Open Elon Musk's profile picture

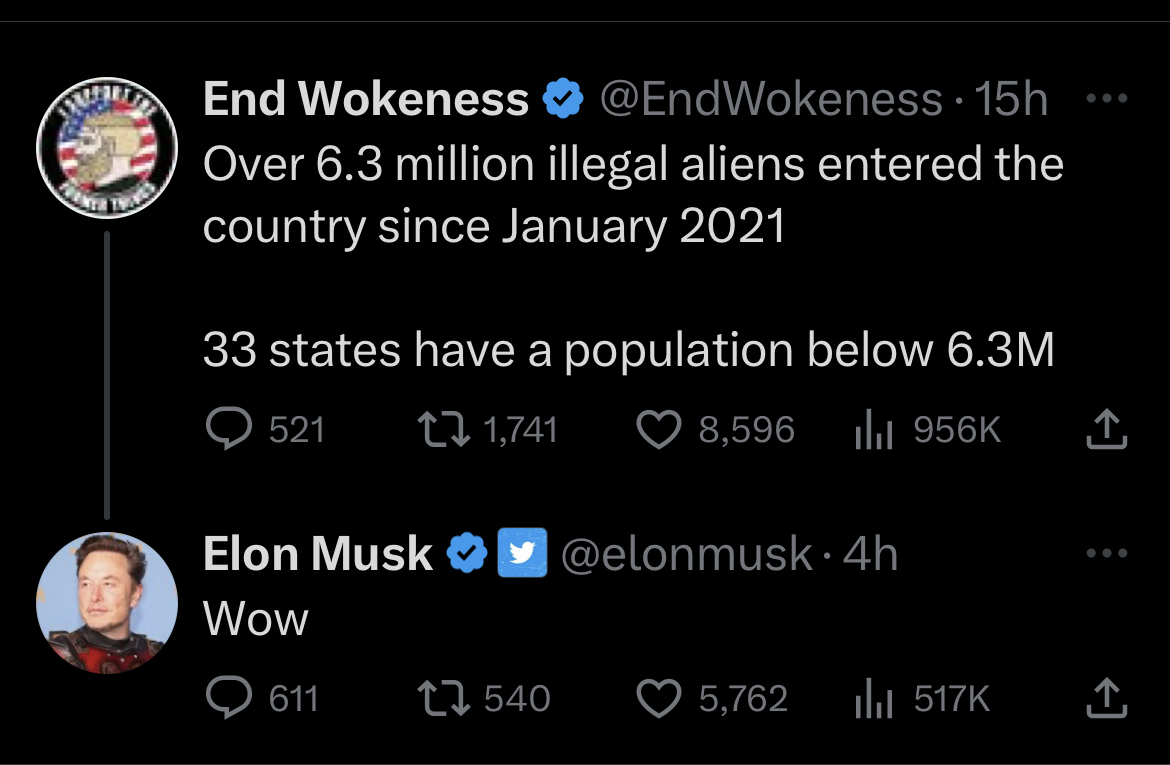[106, 602]
